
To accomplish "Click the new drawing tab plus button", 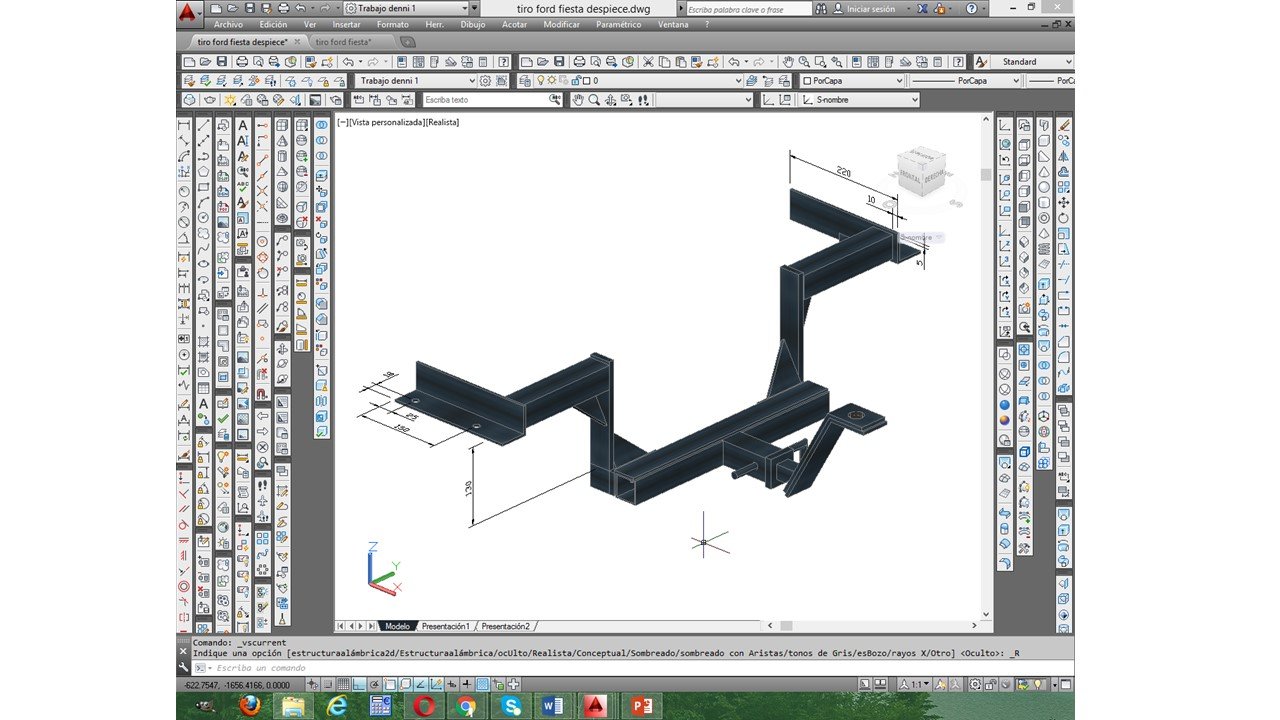I will (407, 42).
